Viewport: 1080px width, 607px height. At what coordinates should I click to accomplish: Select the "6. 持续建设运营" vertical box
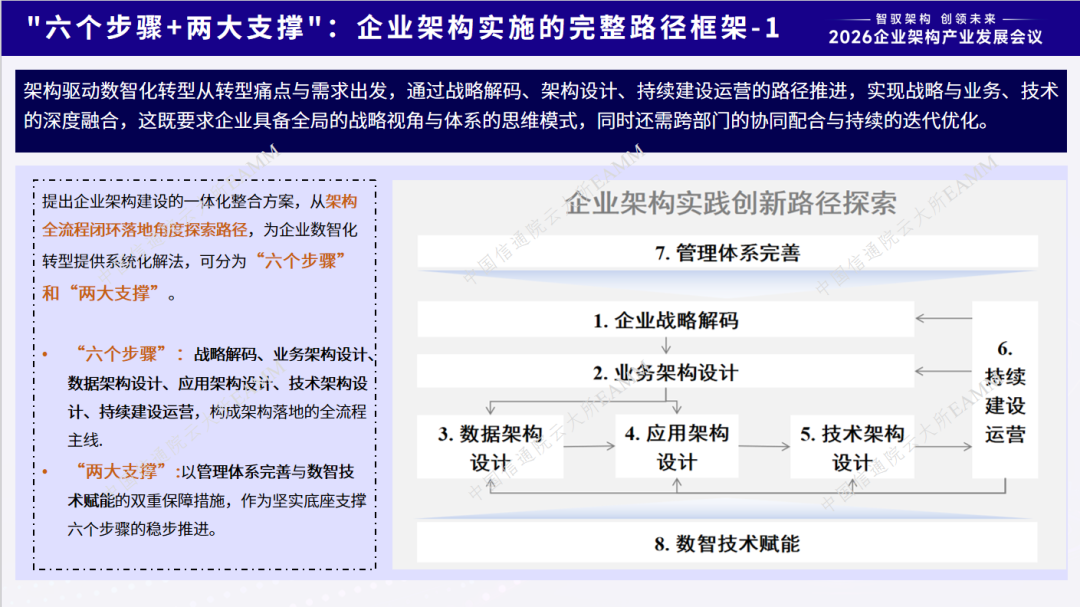(1005, 390)
